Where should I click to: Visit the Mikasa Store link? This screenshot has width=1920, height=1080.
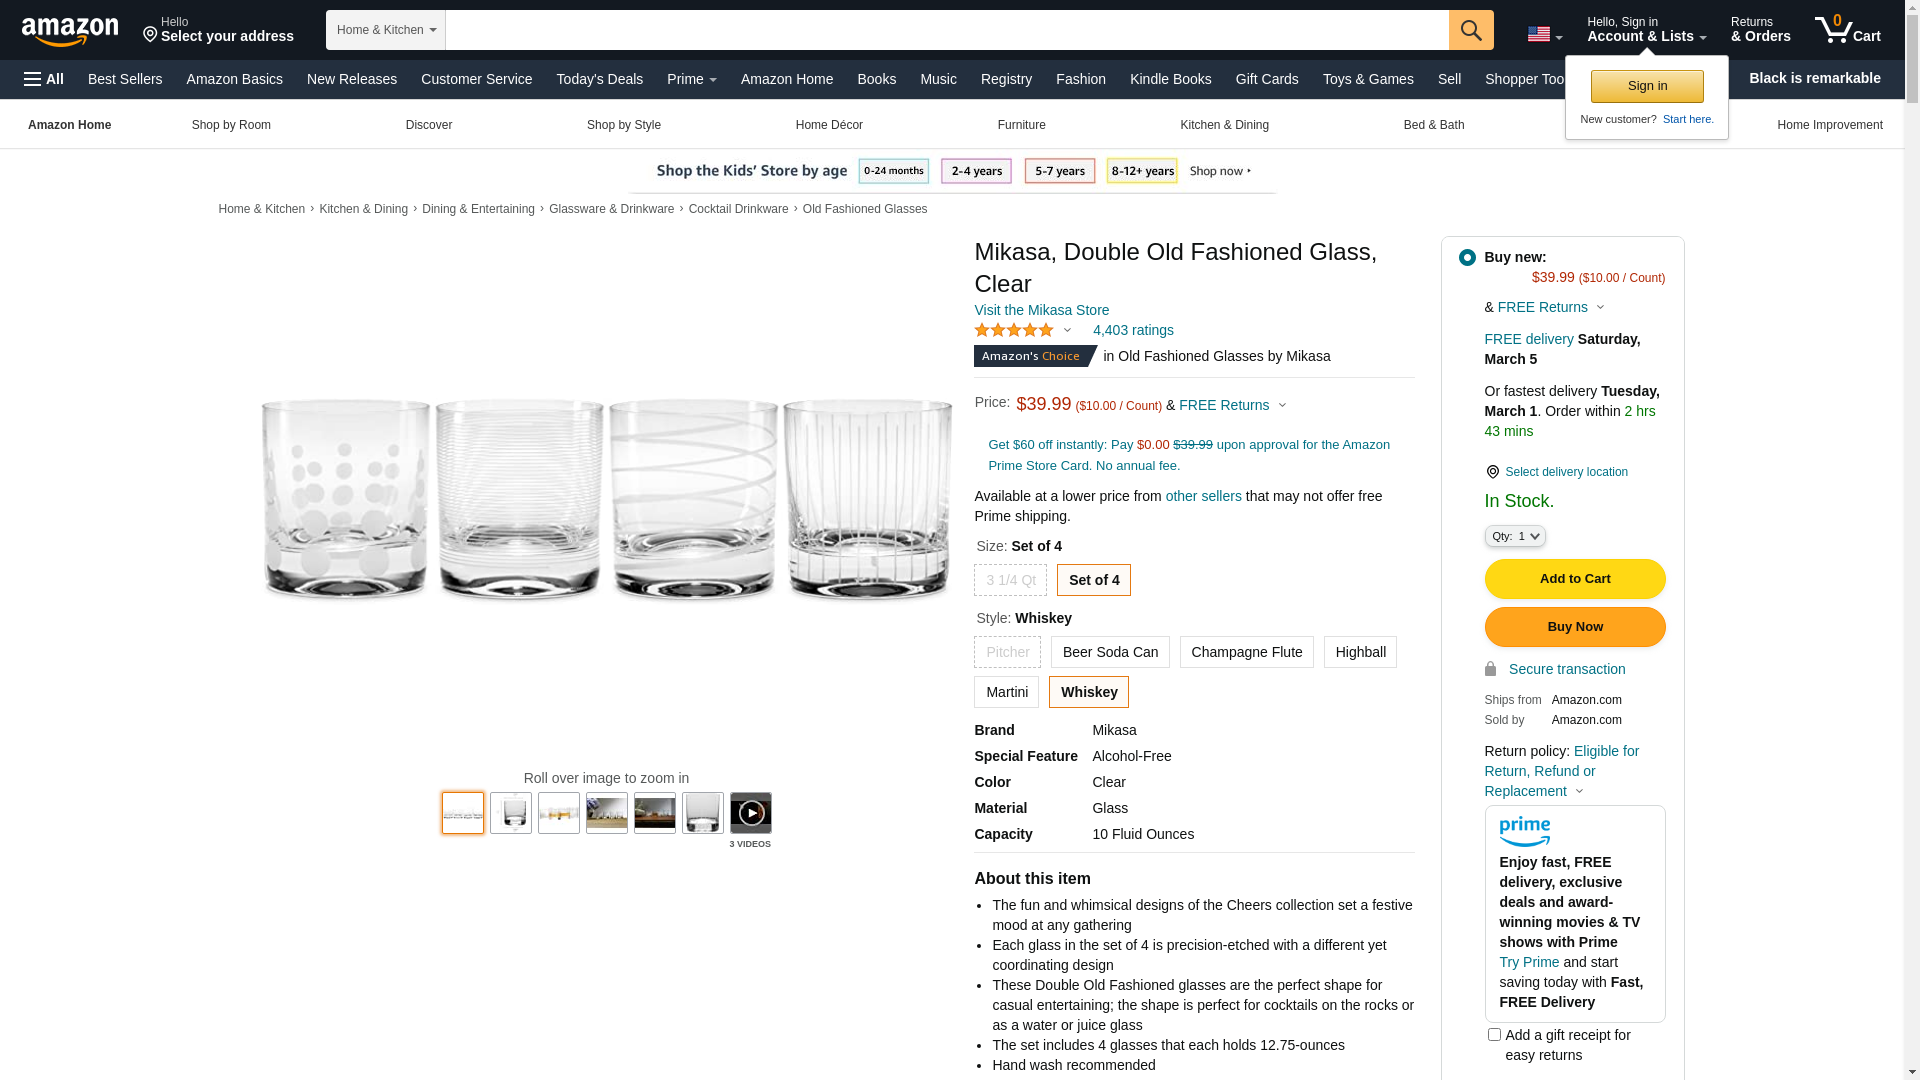point(1041,310)
